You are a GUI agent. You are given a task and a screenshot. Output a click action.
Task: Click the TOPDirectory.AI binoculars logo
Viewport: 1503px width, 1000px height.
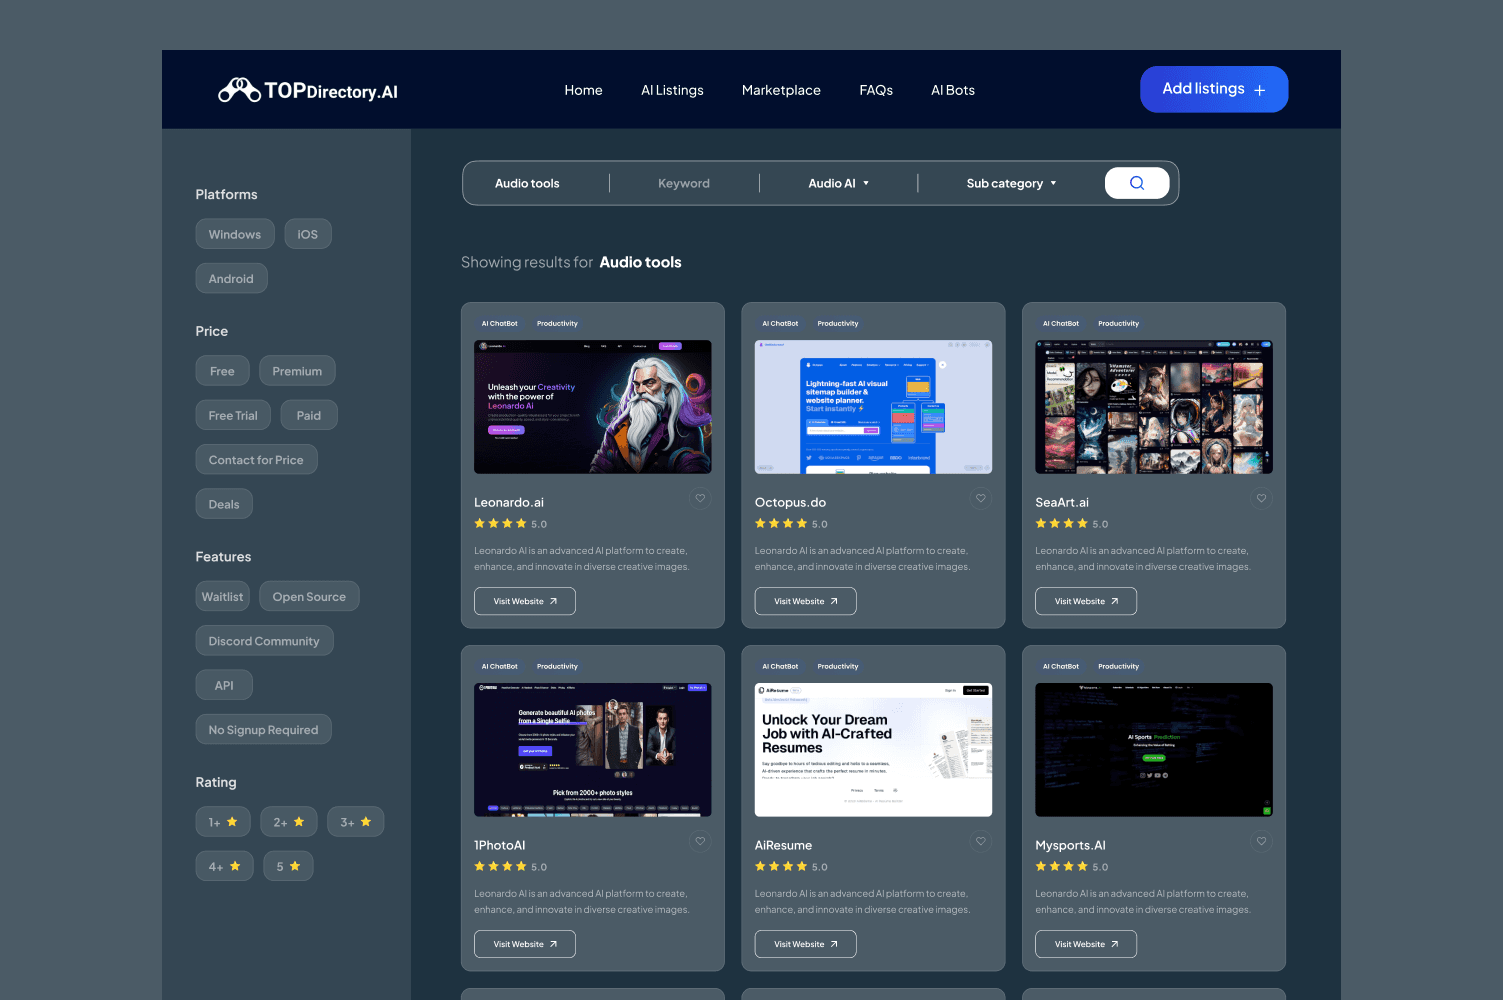pos(308,90)
